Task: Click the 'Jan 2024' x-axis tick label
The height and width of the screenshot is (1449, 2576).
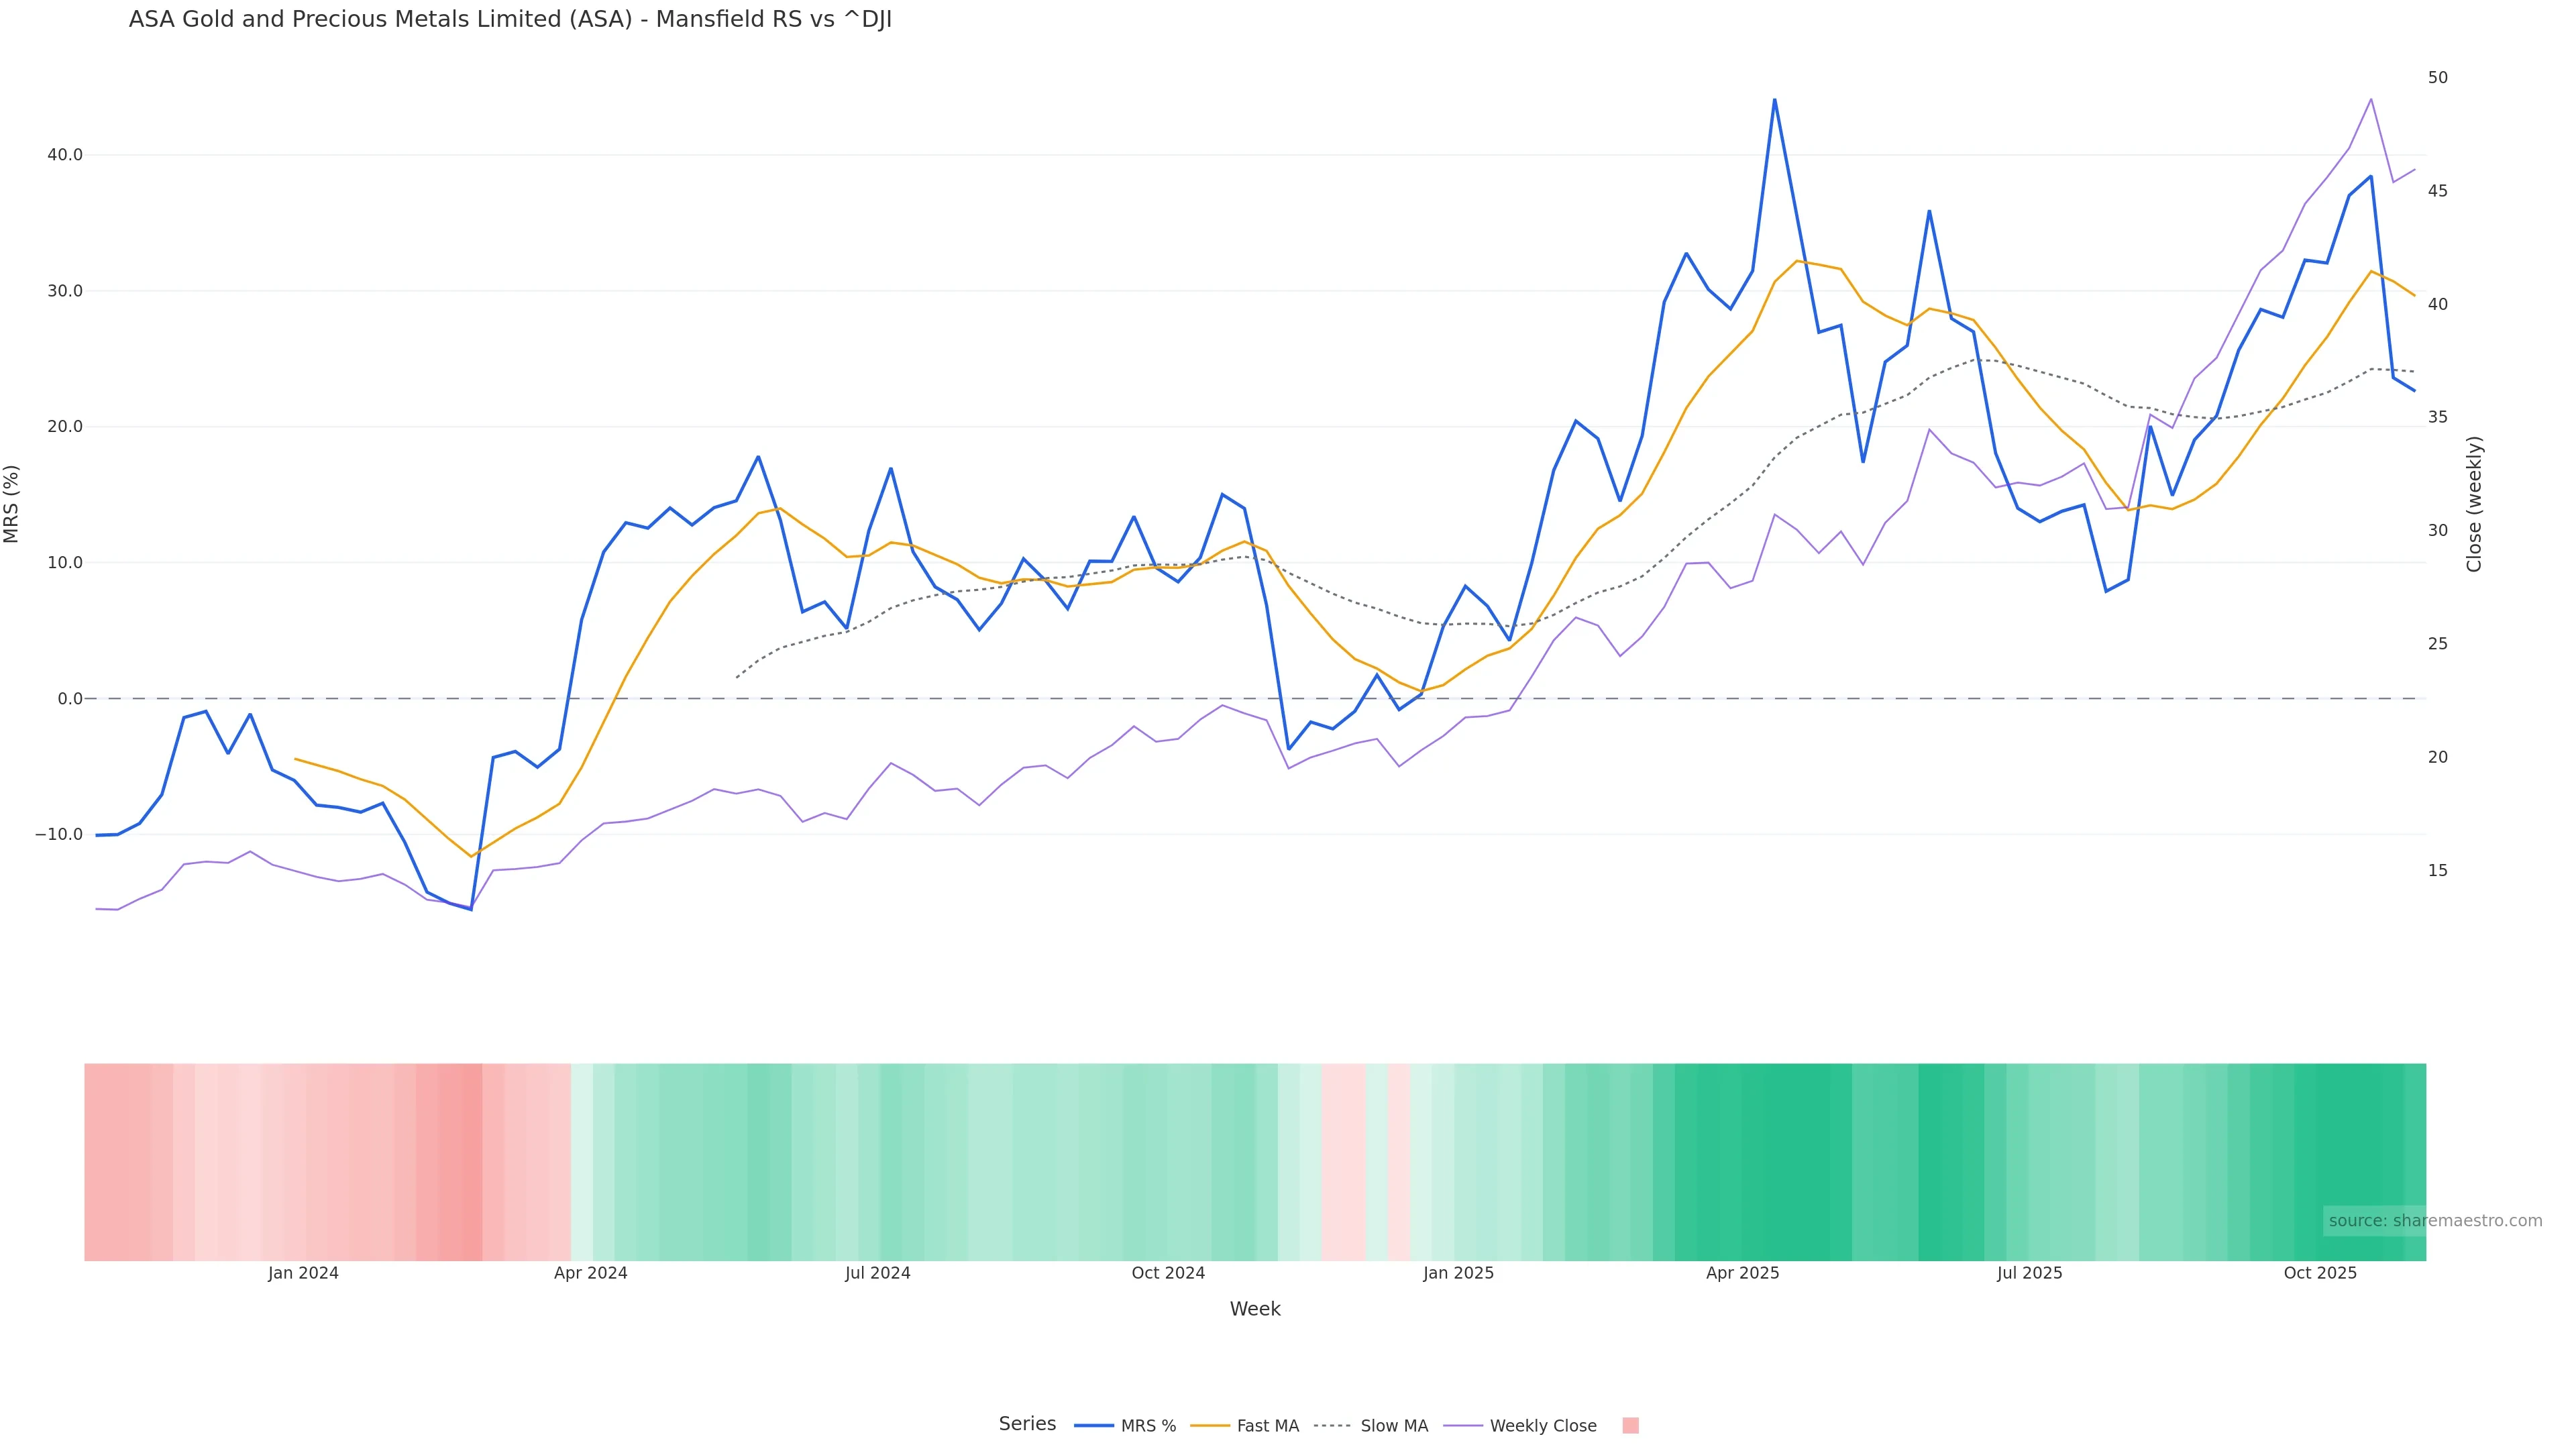Action: coord(303,1273)
